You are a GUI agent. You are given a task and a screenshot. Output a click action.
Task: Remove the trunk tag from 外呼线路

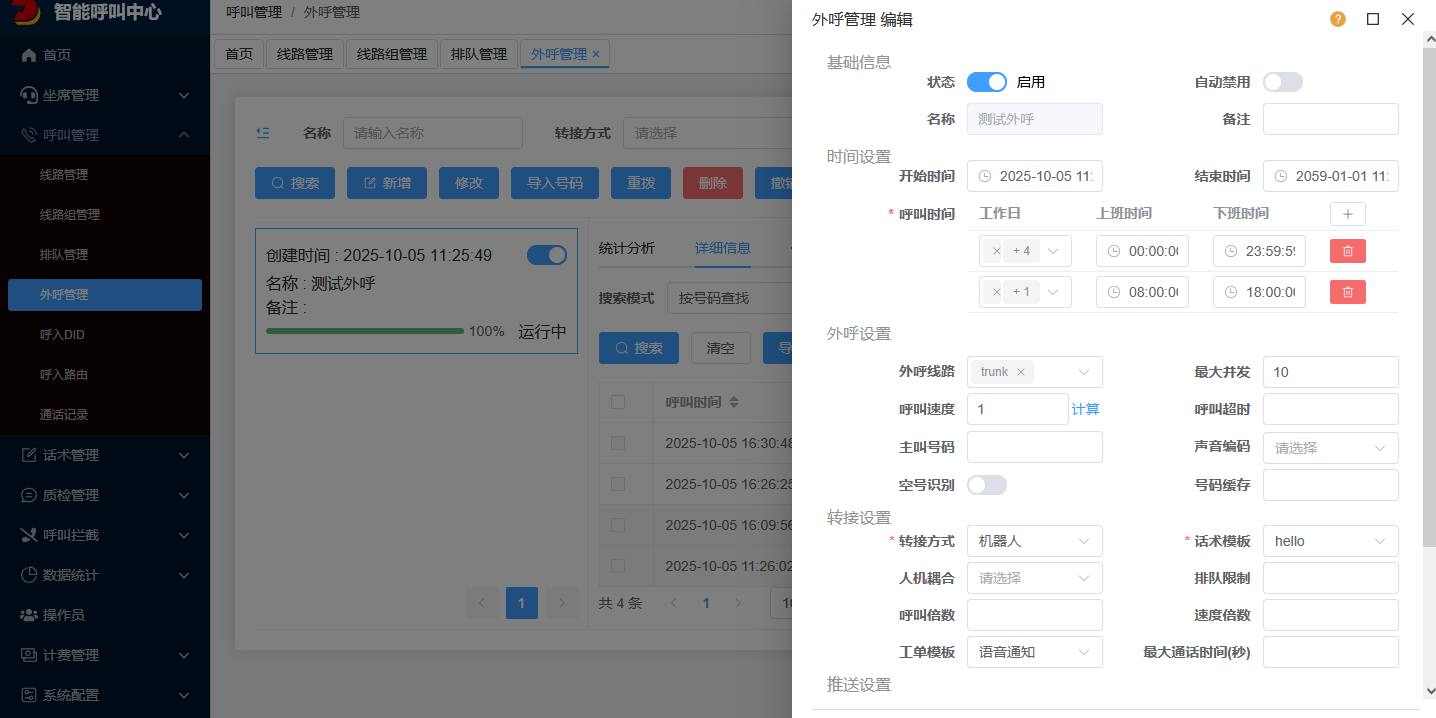coord(1020,372)
